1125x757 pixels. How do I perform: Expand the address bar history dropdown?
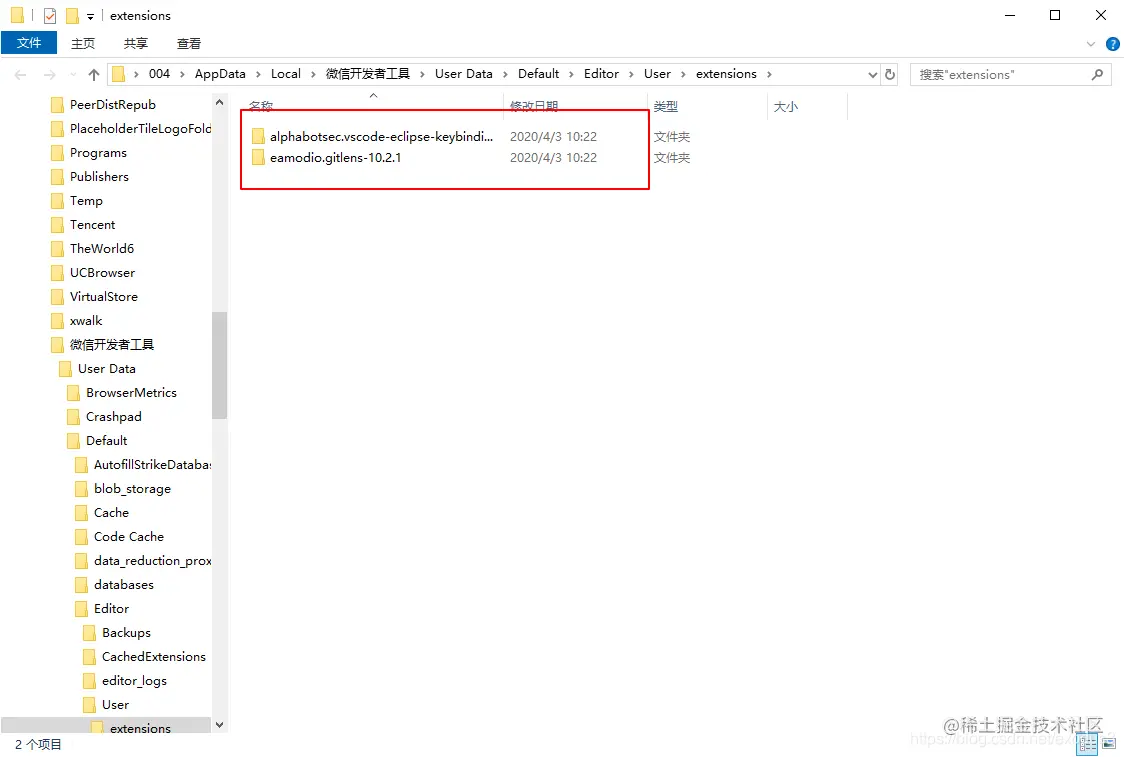[x=872, y=74]
